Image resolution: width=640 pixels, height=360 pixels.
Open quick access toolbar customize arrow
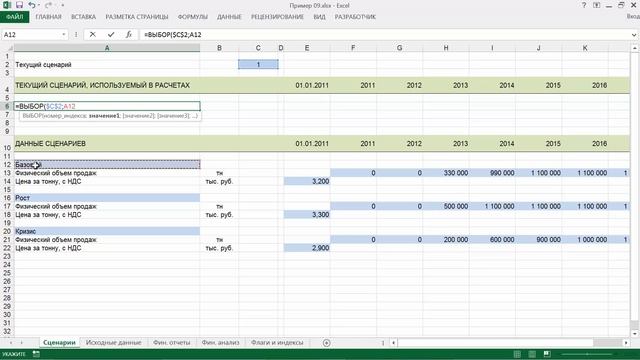pos(62,5)
